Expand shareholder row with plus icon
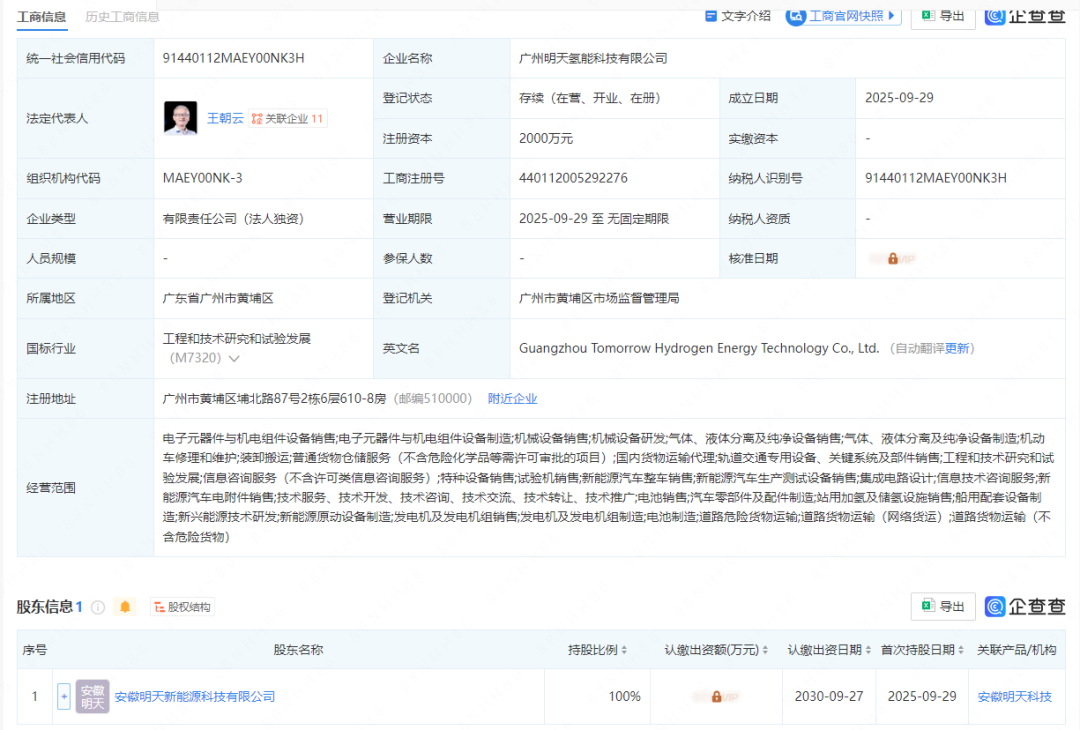This screenshot has width=1080, height=730. coord(64,696)
